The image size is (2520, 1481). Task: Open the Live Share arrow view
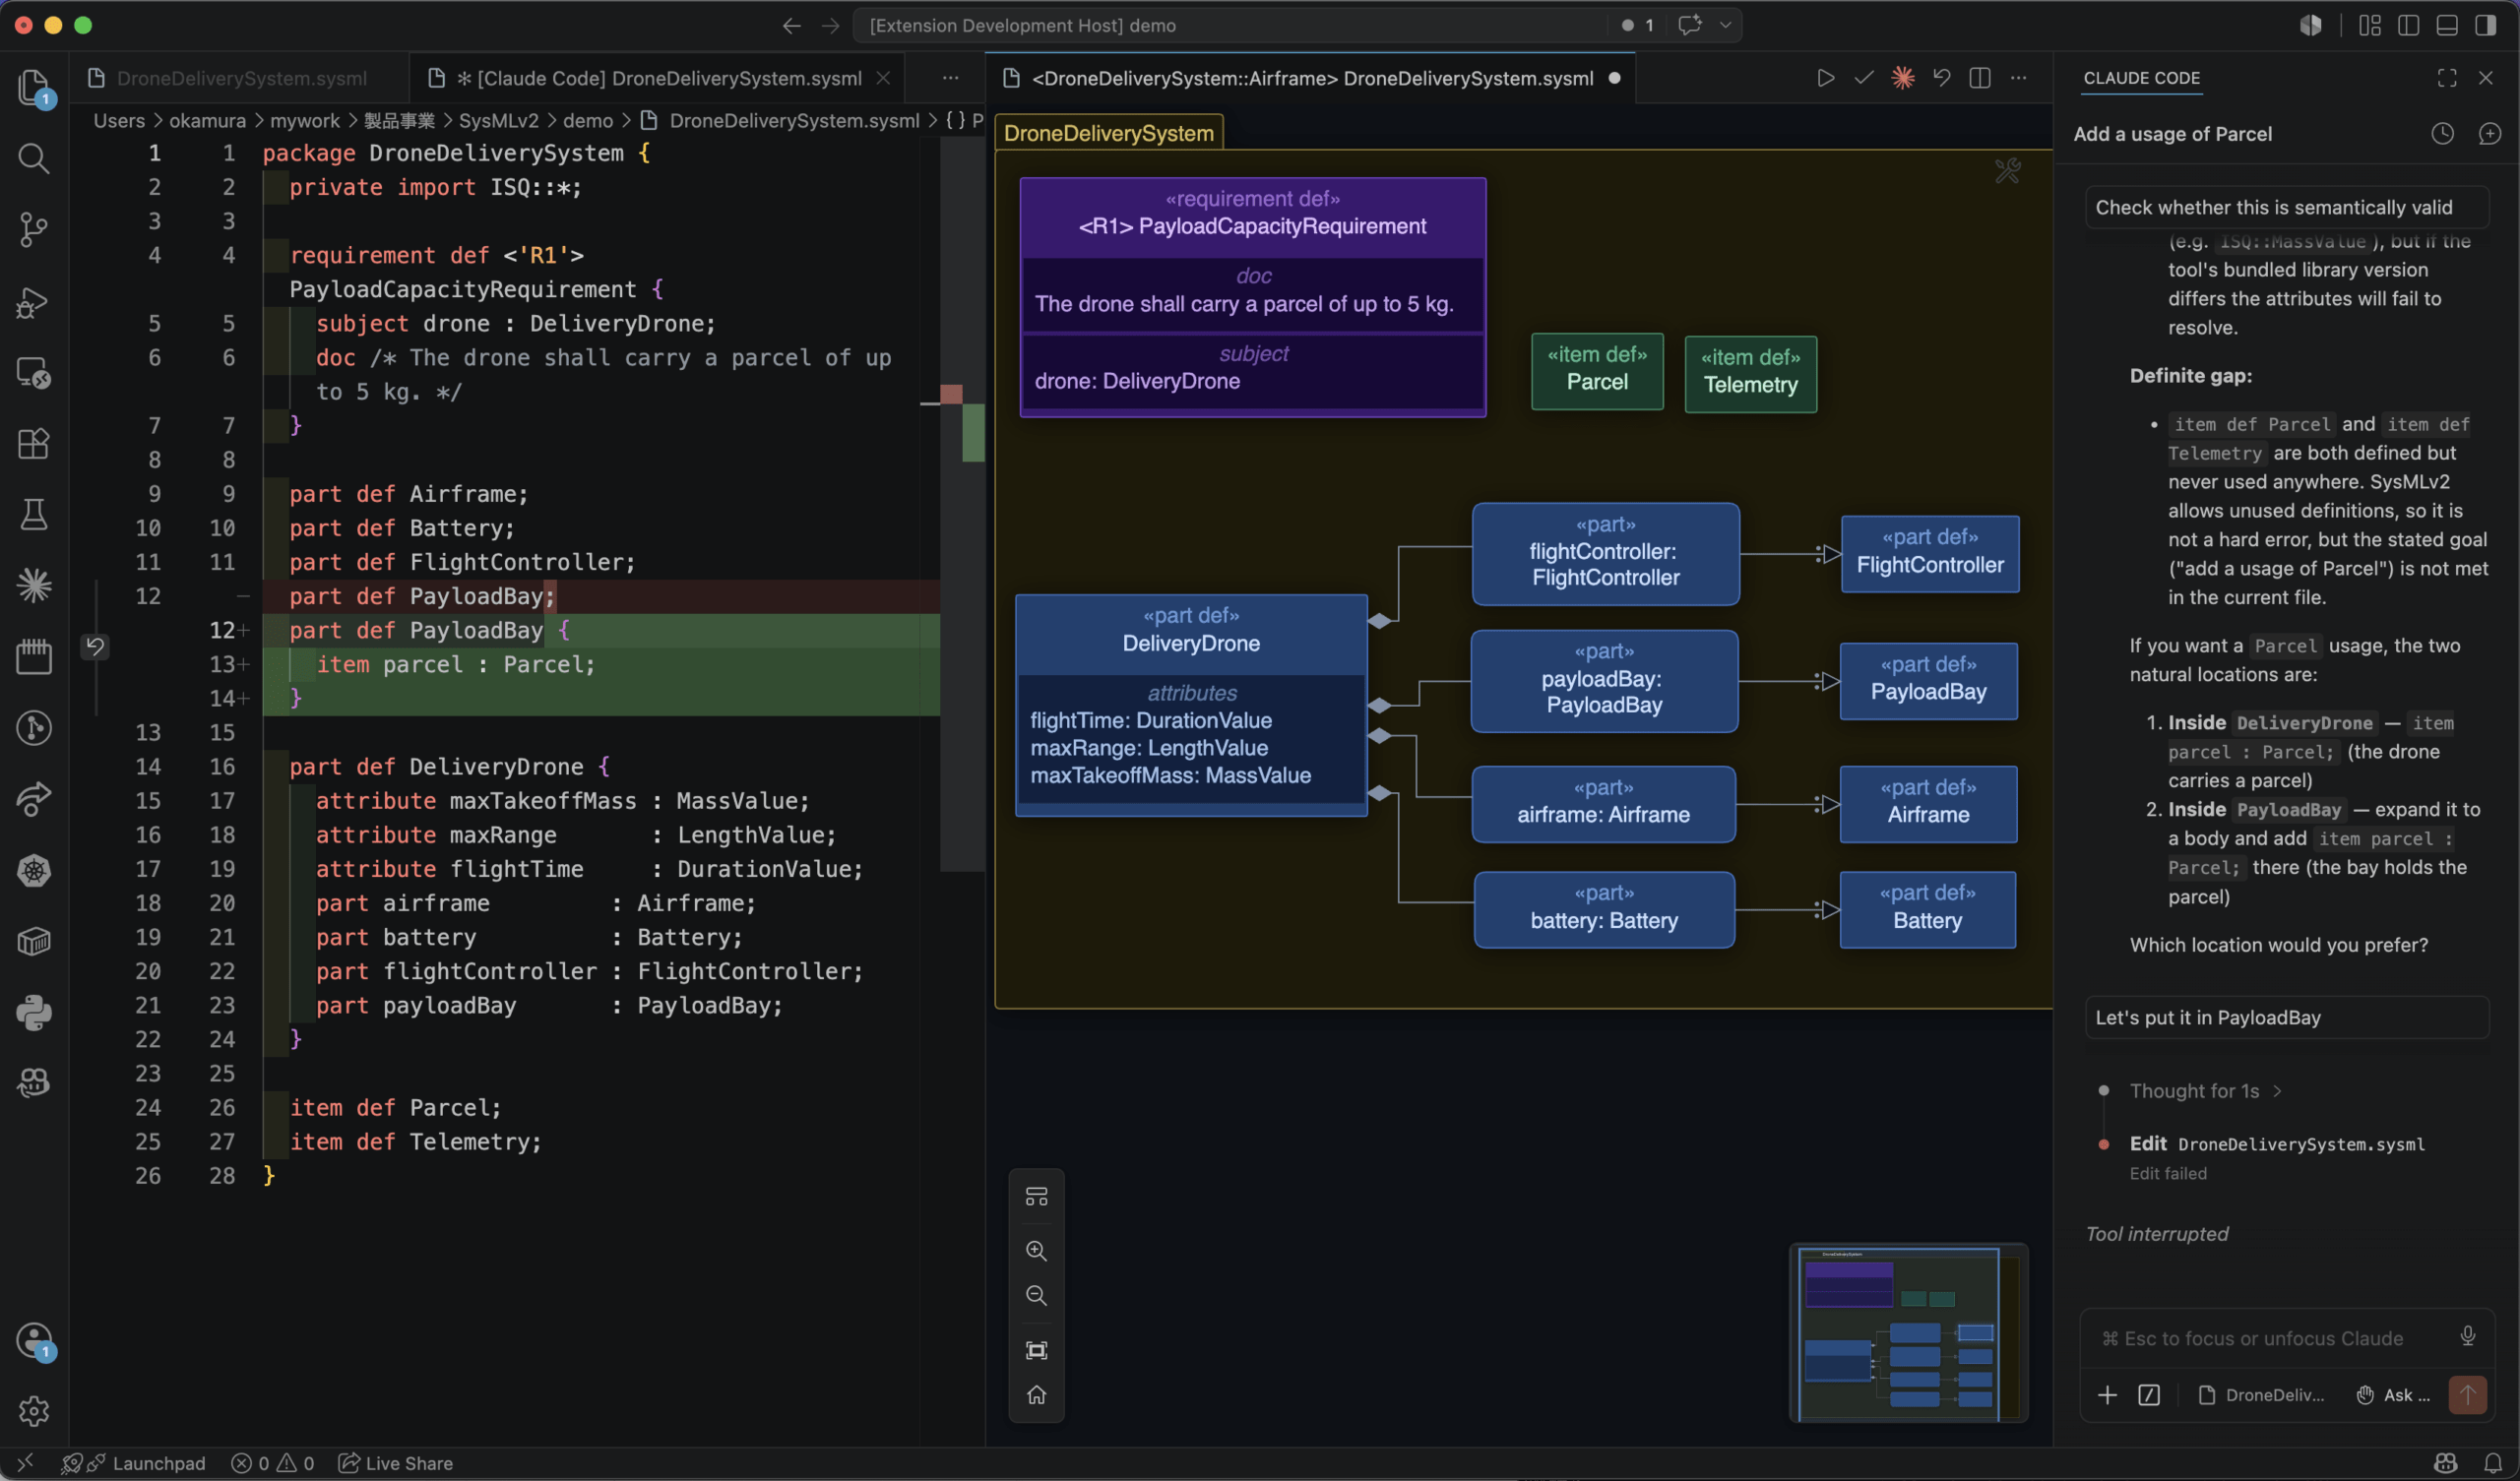(33, 799)
